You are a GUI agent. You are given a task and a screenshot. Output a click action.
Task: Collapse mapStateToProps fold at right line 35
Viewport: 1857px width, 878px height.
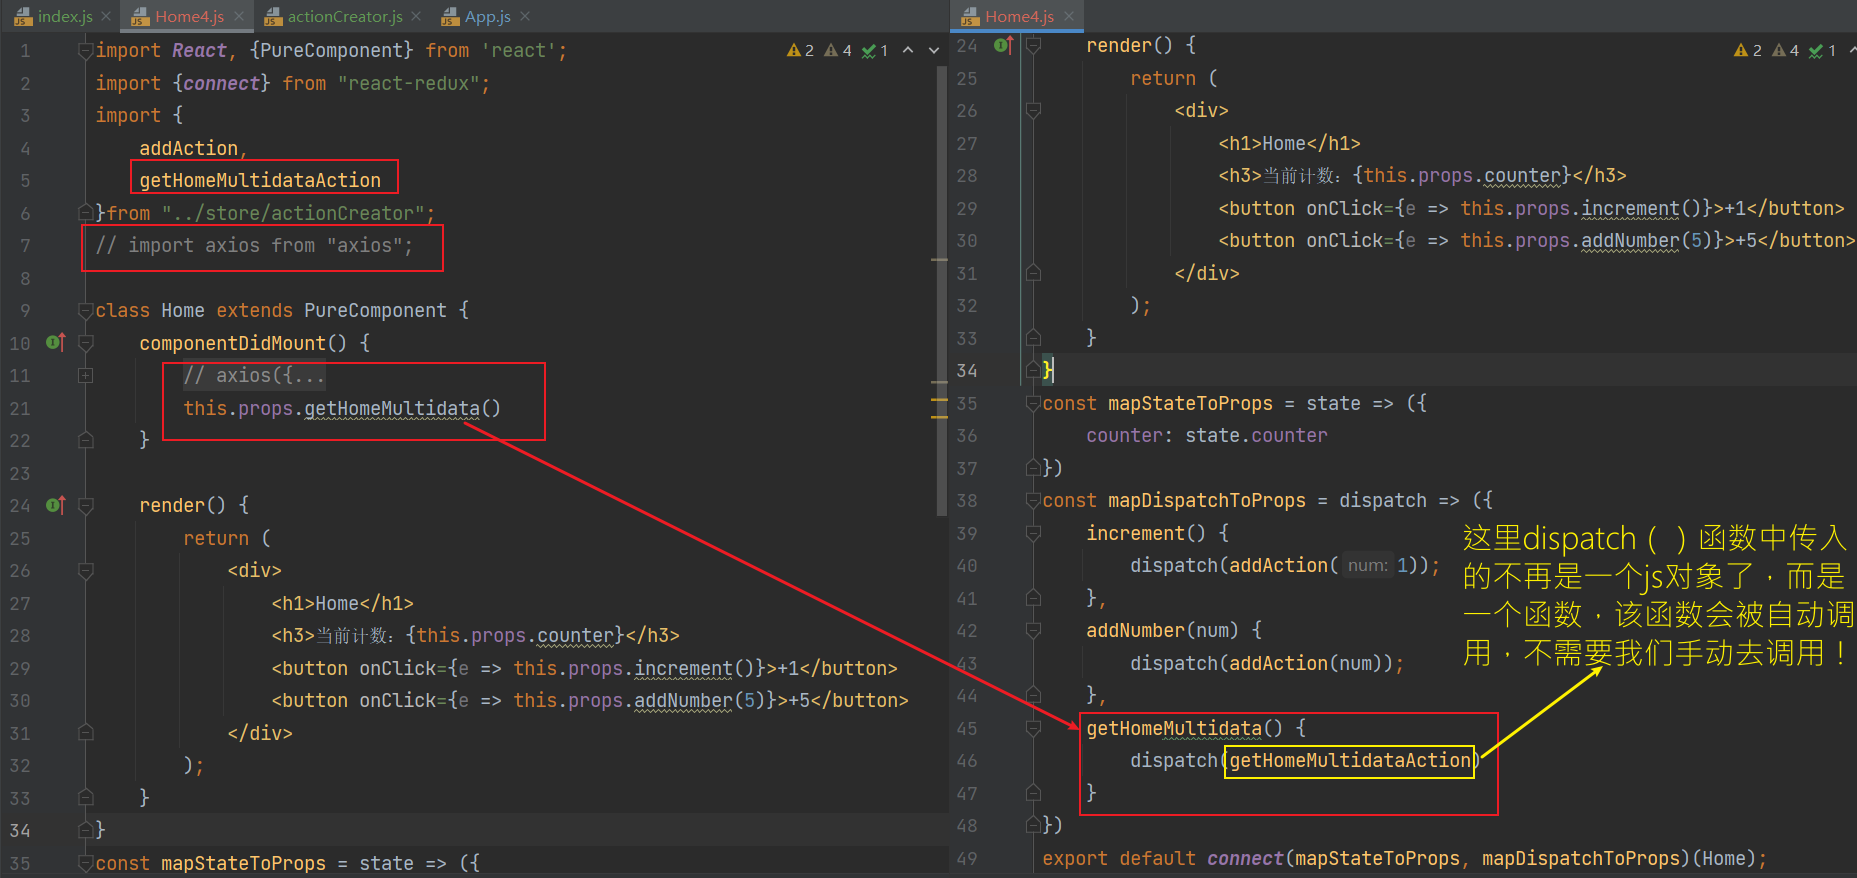click(1033, 403)
